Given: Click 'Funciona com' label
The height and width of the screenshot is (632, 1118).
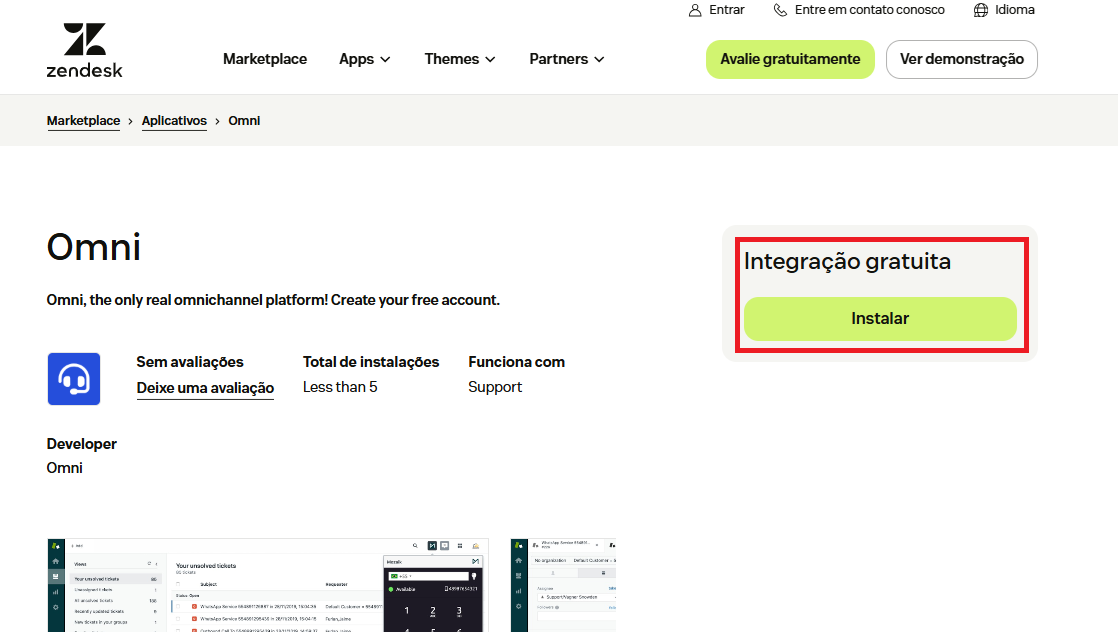Looking at the screenshot, I should (516, 362).
